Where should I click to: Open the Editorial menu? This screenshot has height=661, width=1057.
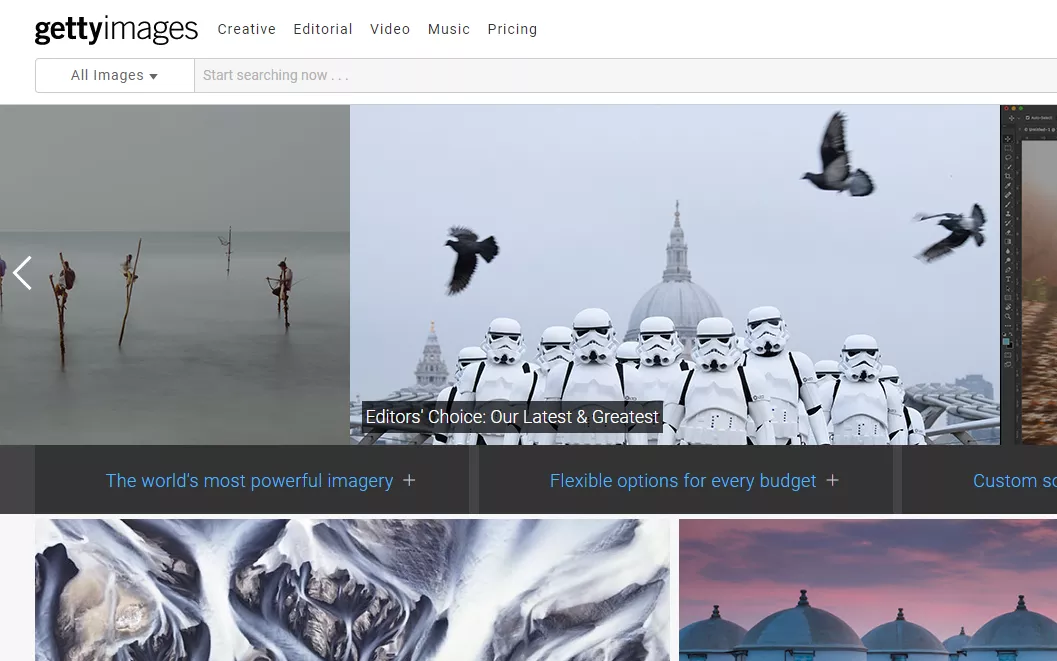point(323,29)
